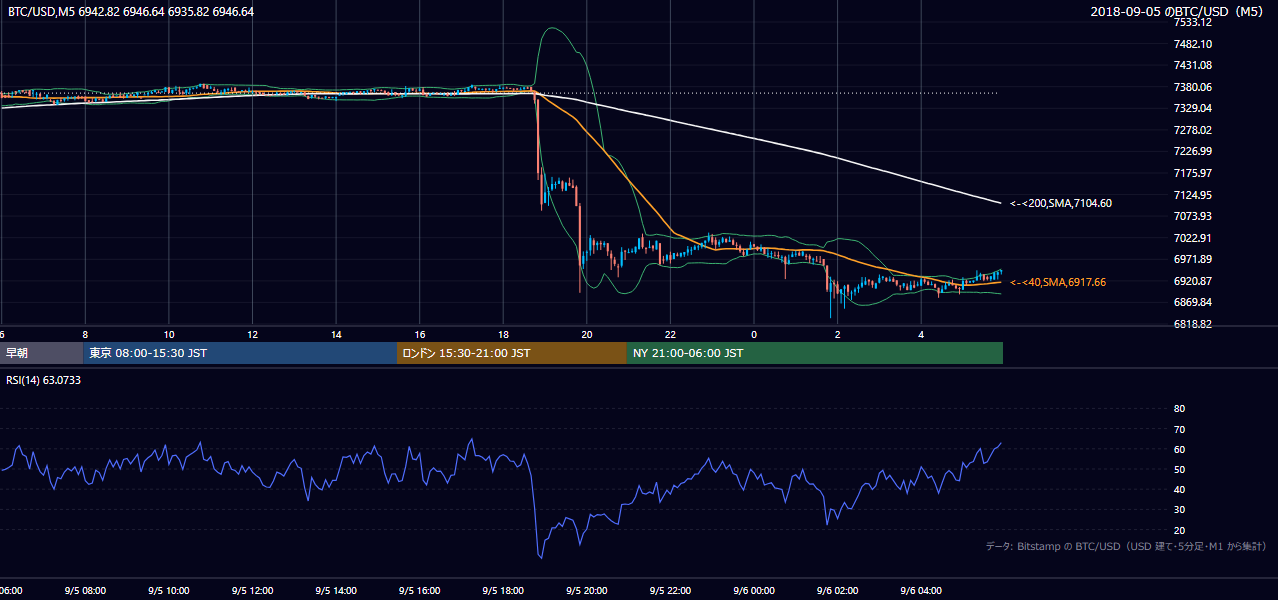Click hour tick 8 under the price chart
Screen dimensions: 1278x600
[85, 334]
